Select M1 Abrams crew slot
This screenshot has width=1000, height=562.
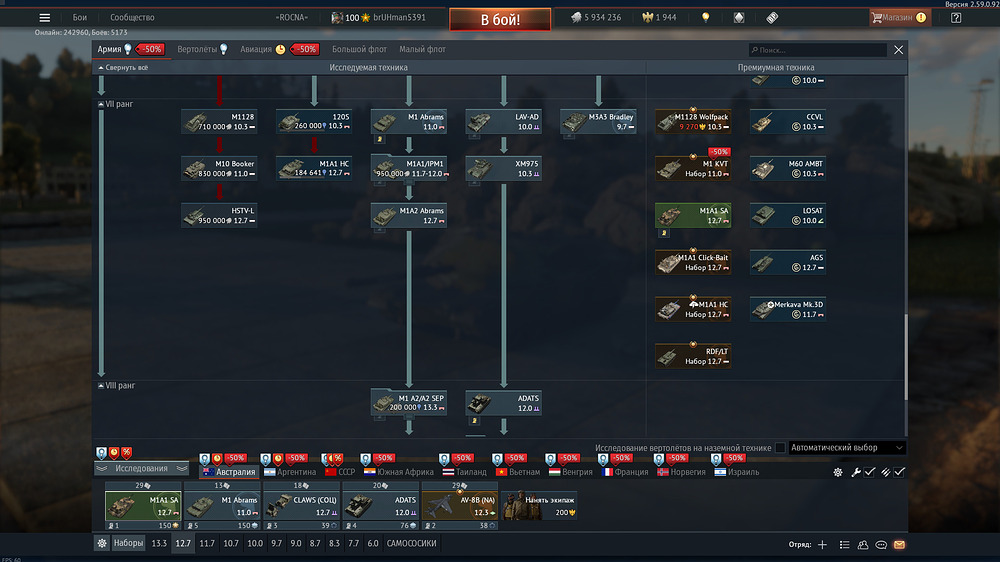click(222, 506)
